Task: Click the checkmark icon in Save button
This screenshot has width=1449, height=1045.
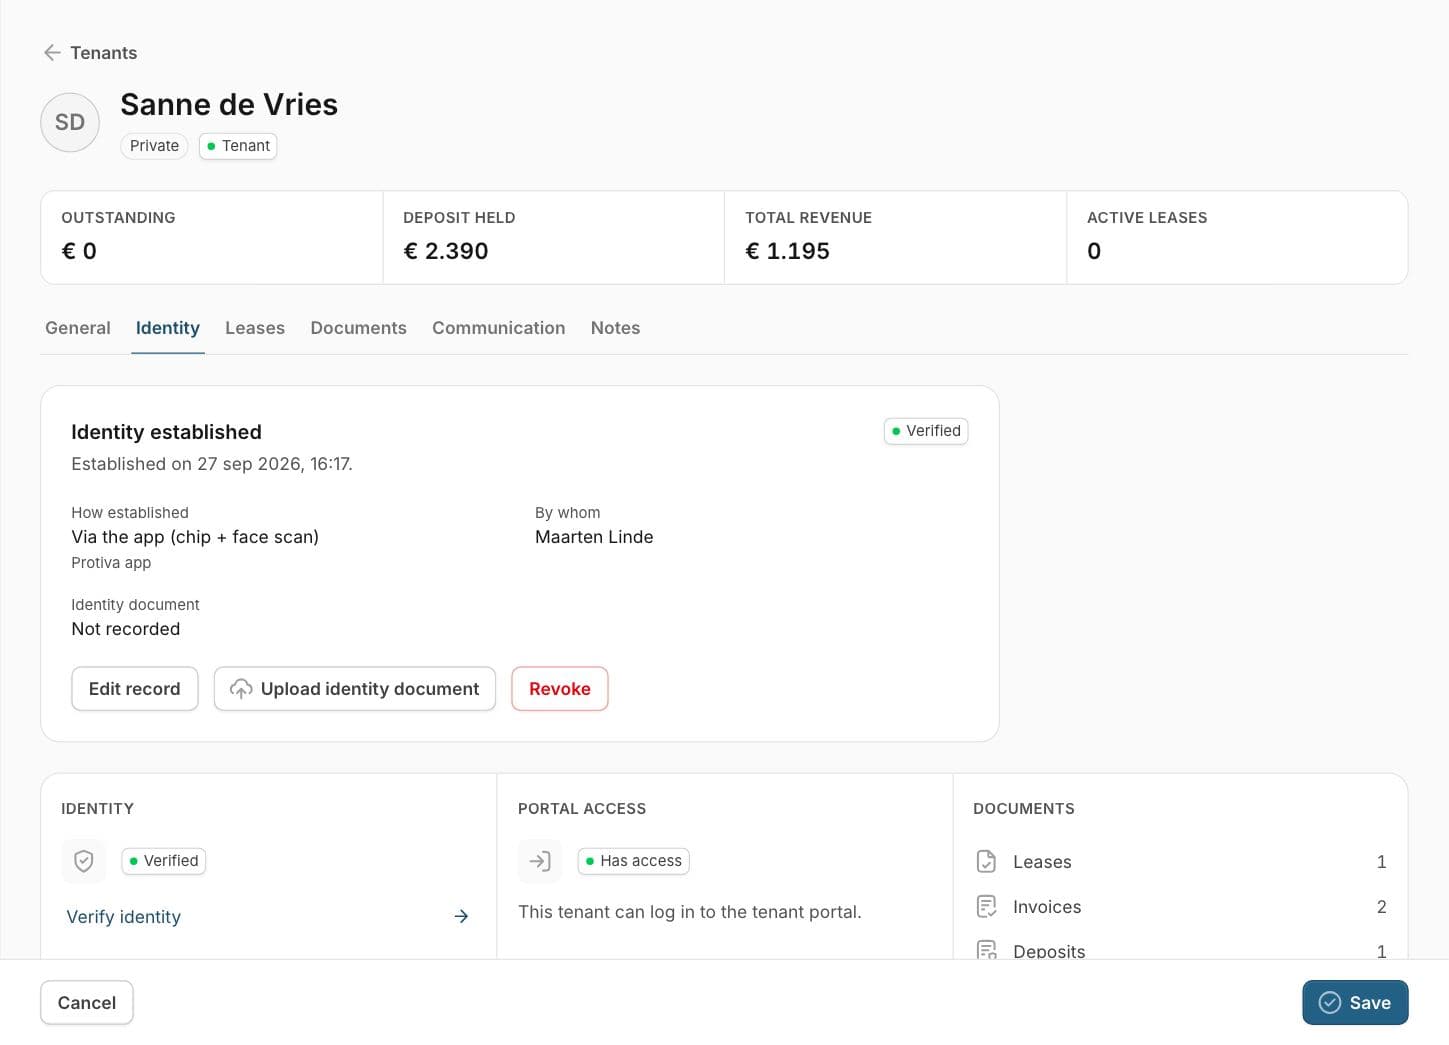Action: coord(1329,1003)
